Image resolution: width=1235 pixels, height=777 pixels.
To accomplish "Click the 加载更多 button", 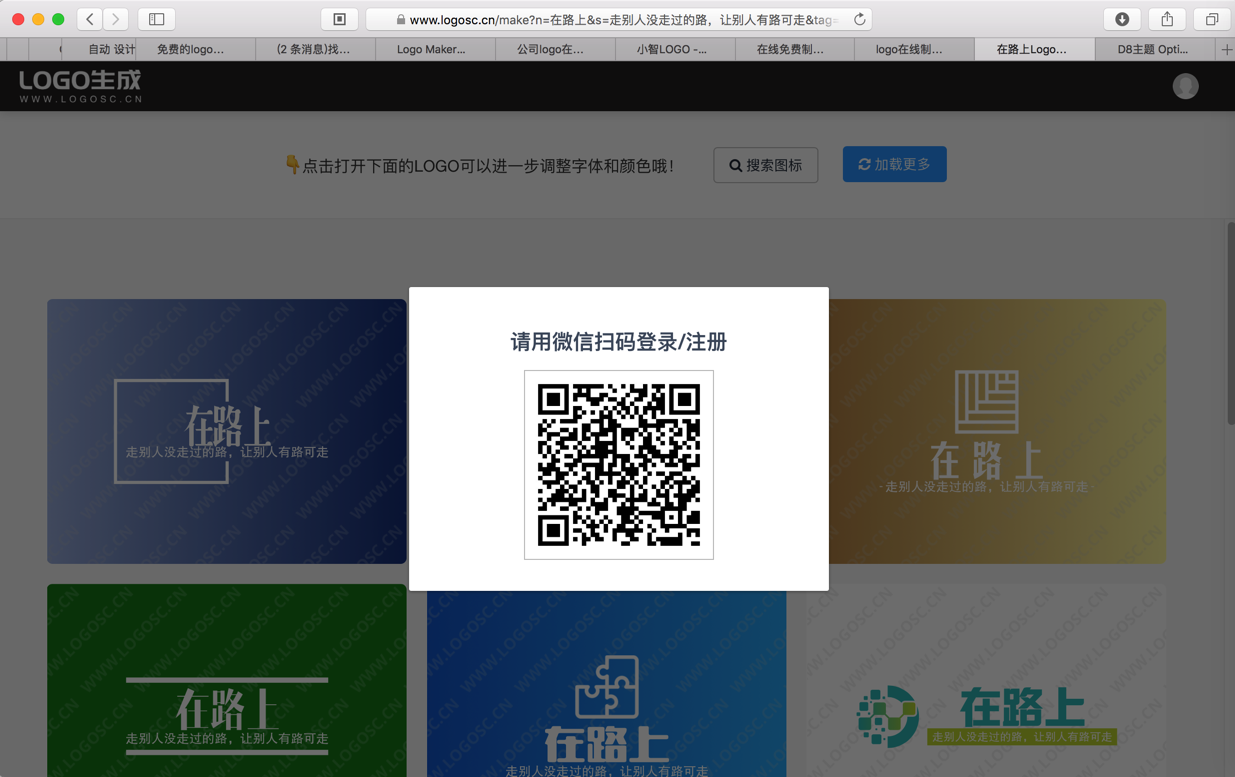I will click(x=894, y=164).
